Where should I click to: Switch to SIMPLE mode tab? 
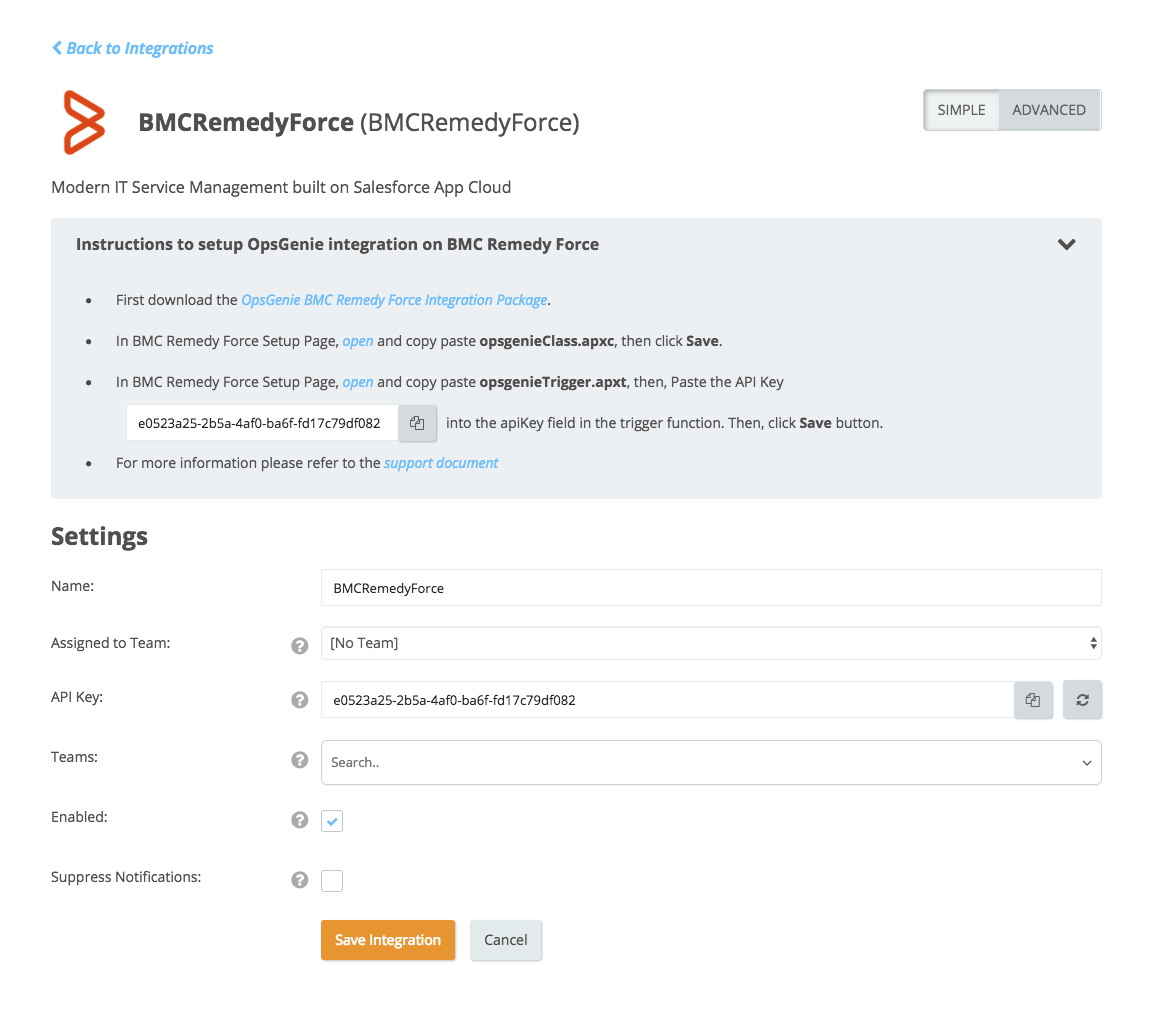[961, 110]
